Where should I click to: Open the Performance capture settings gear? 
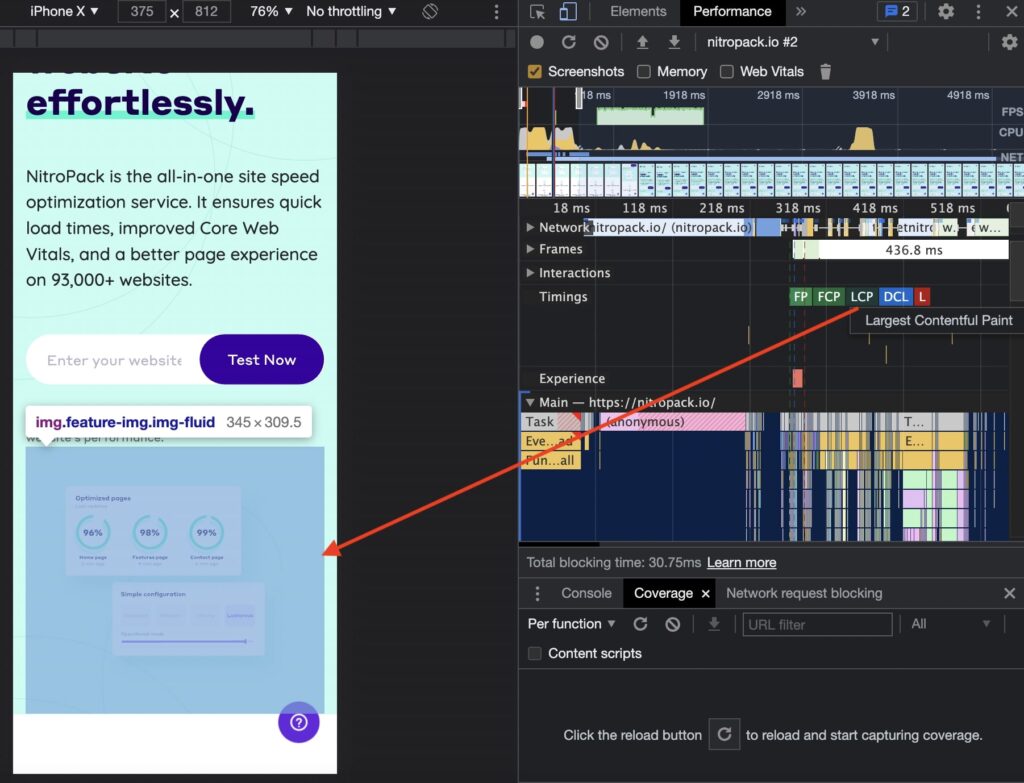click(x=1009, y=42)
